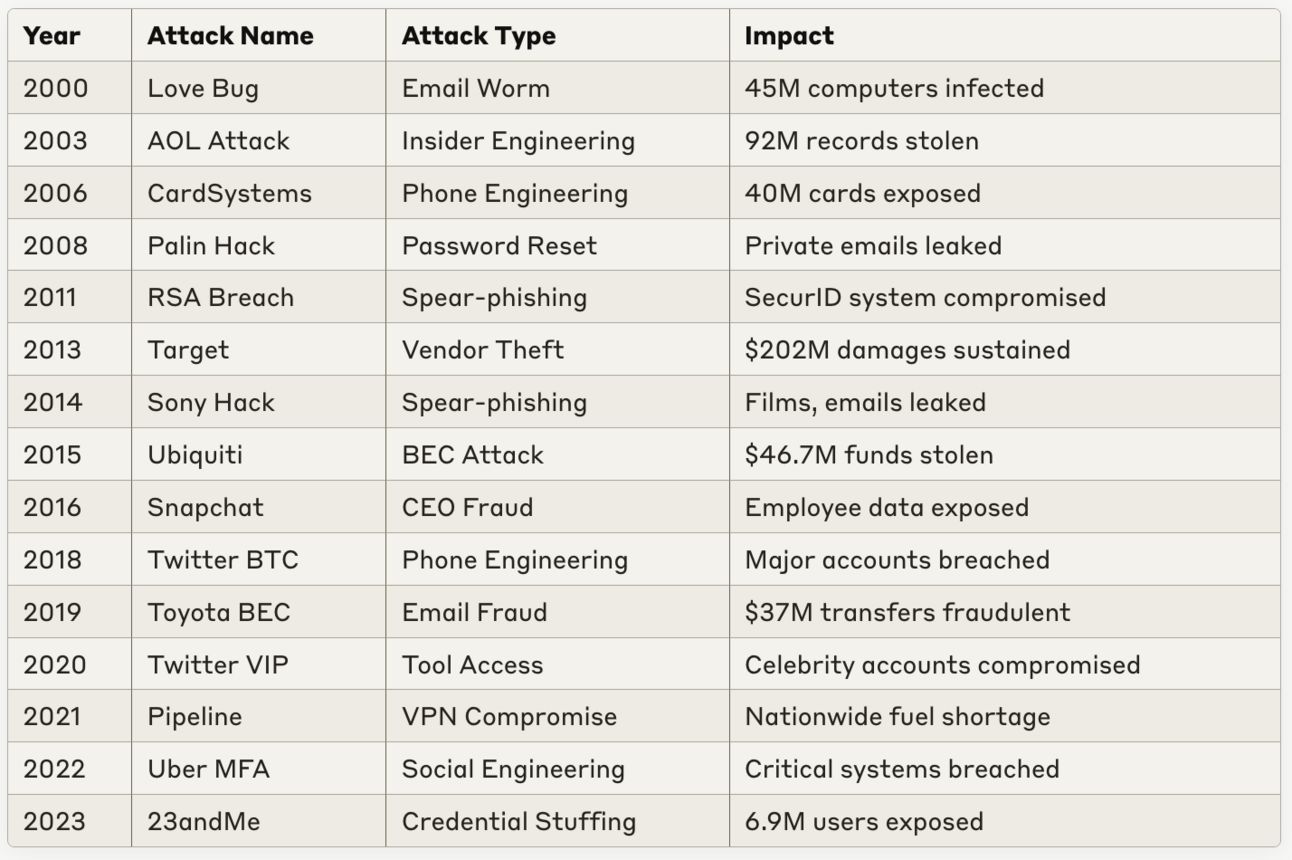This screenshot has height=860, width=1292.
Task: Select the Target attack name cell
Action: click(258, 350)
